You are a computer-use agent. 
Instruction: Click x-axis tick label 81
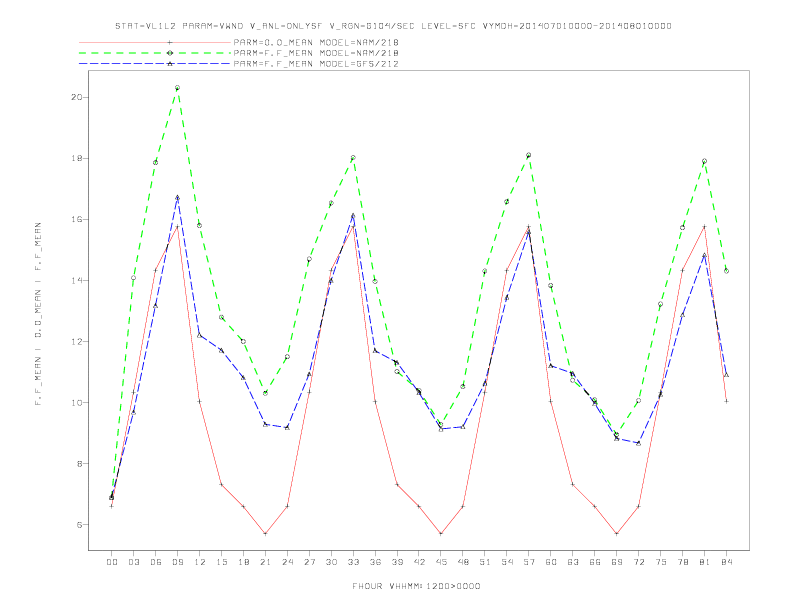(704, 562)
